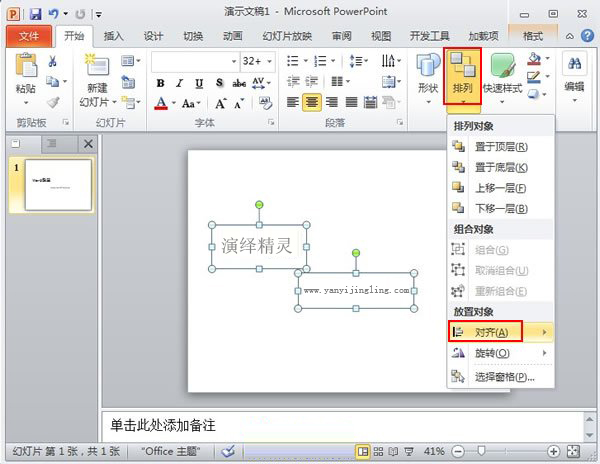Click the Shape Outline pencil icon
The height and width of the screenshot is (464, 600).
tap(533, 77)
